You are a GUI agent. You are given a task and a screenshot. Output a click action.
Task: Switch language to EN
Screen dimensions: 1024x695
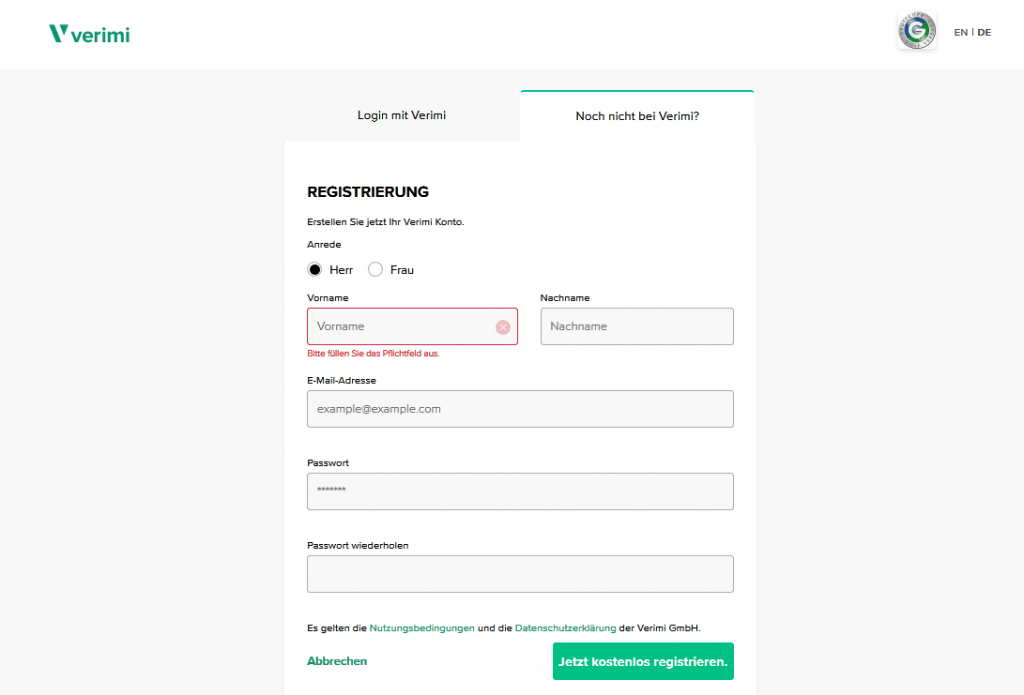point(961,33)
